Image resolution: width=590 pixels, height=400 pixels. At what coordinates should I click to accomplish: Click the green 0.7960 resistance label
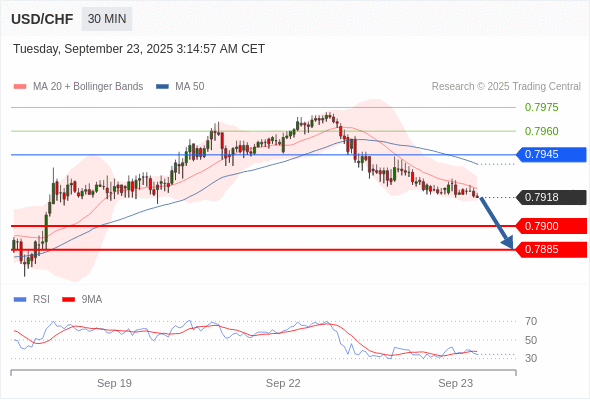[x=541, y=131]
